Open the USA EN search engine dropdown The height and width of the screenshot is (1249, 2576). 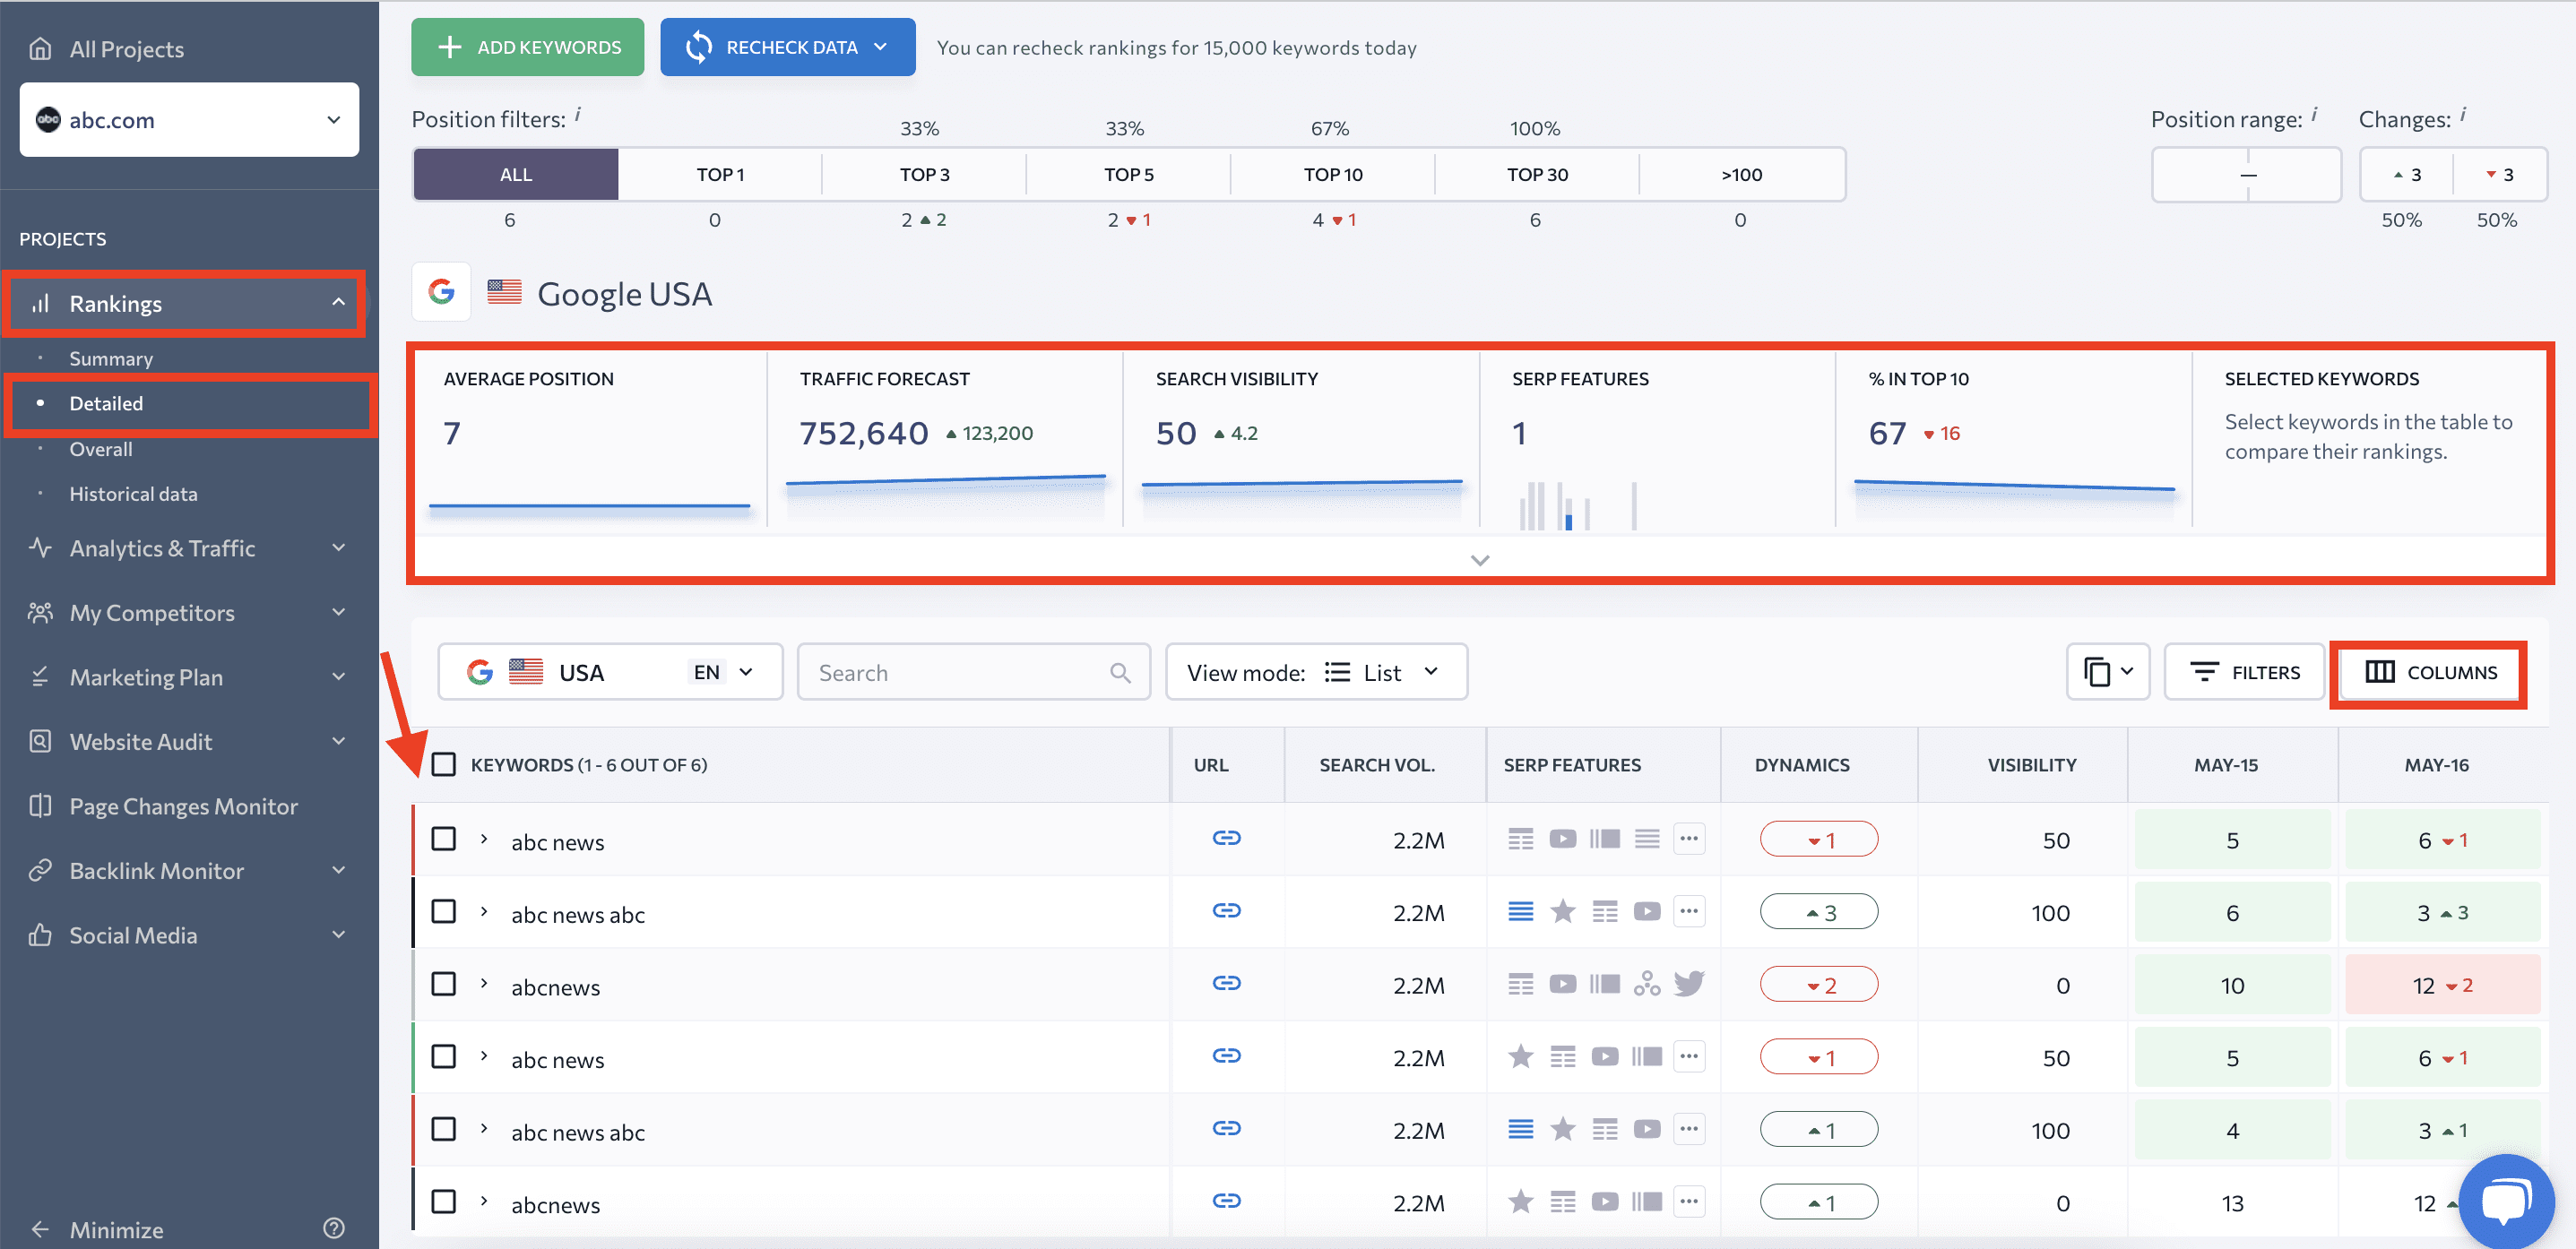click(610, 672)
